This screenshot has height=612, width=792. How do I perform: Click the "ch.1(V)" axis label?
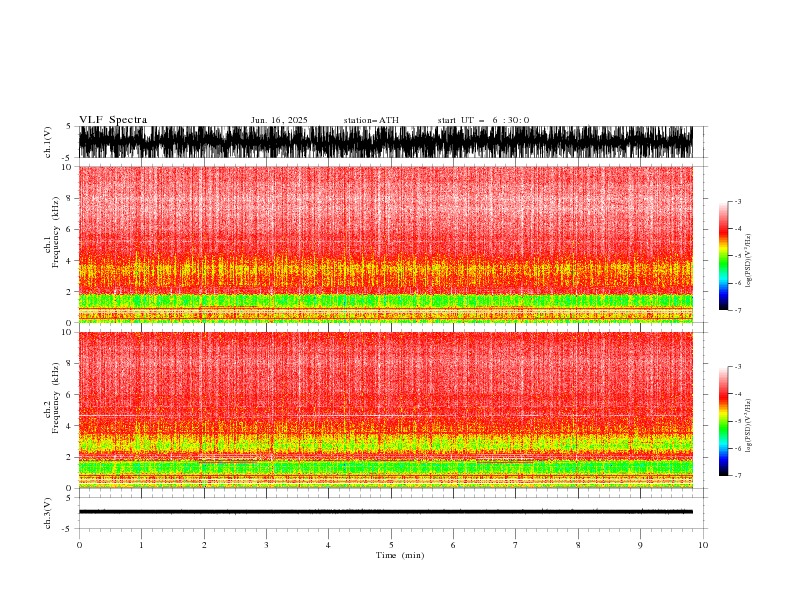coord(48,142)
